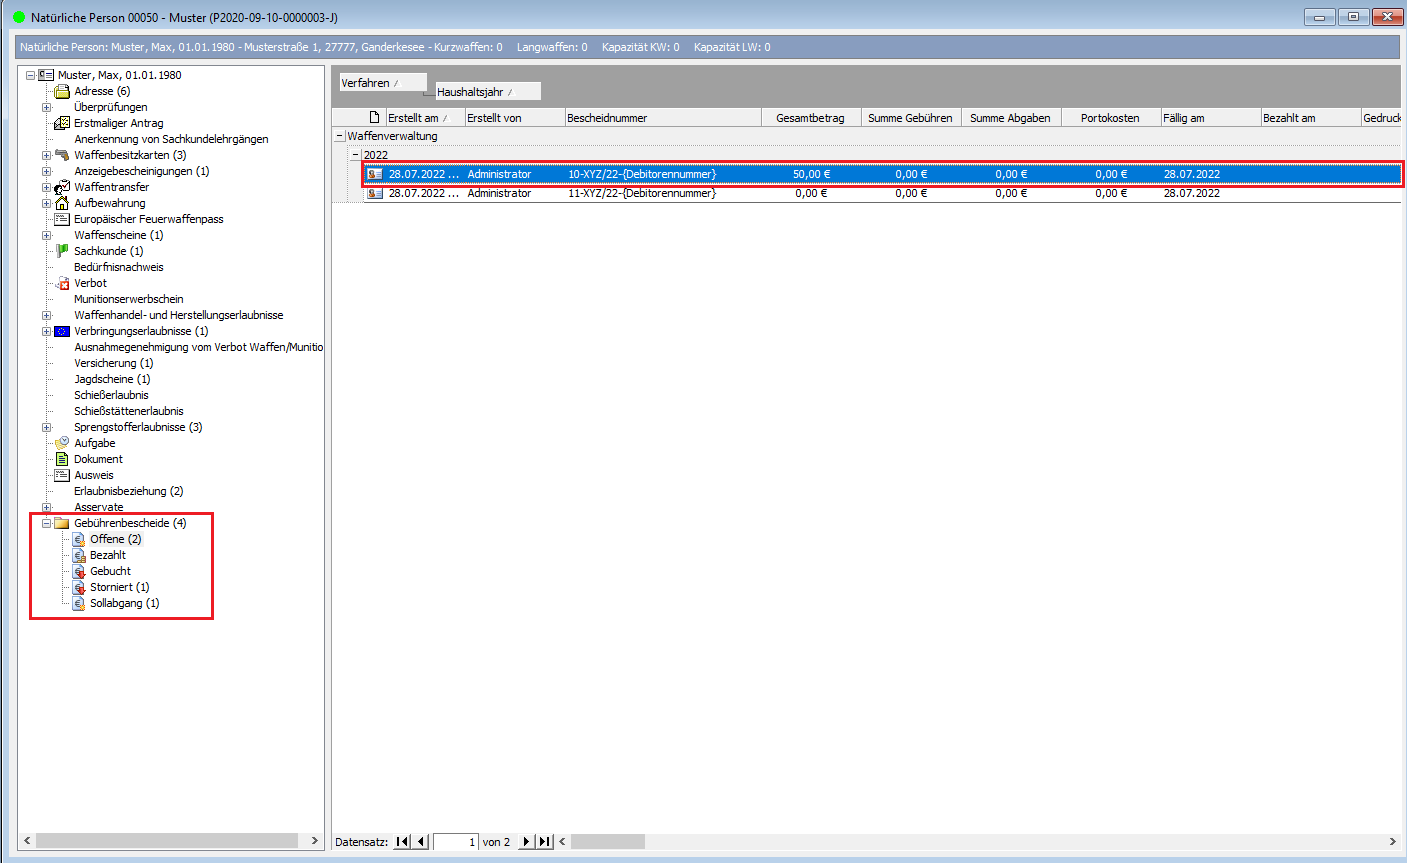Open the Bezahlt fee notices entry
Viewport: 1407px width, 863px height.
click(x=108, y=555)
